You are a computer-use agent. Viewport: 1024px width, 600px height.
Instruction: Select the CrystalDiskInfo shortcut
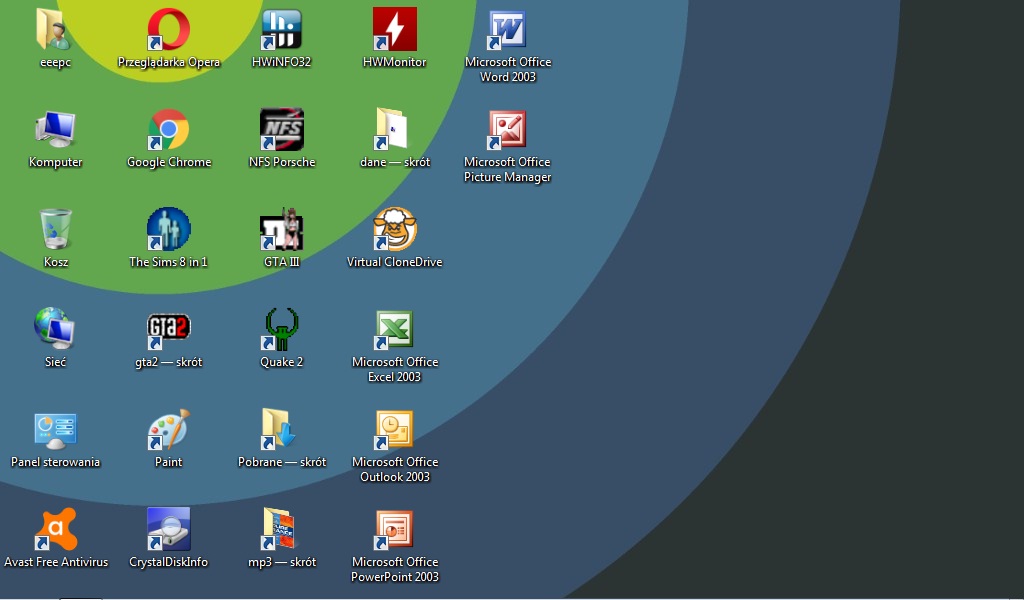168,529
